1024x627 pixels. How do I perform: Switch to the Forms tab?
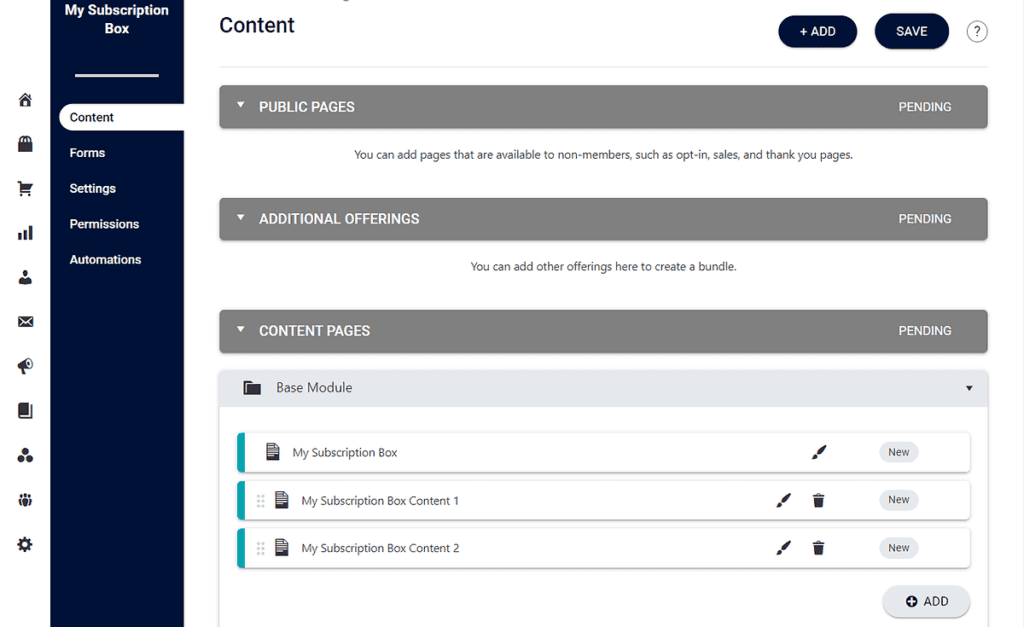click(87, 152)
